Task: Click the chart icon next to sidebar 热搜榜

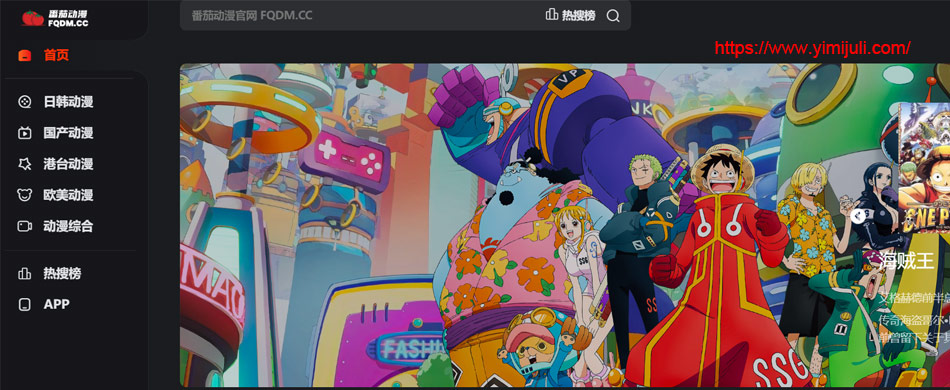Action: click(25, 274)
